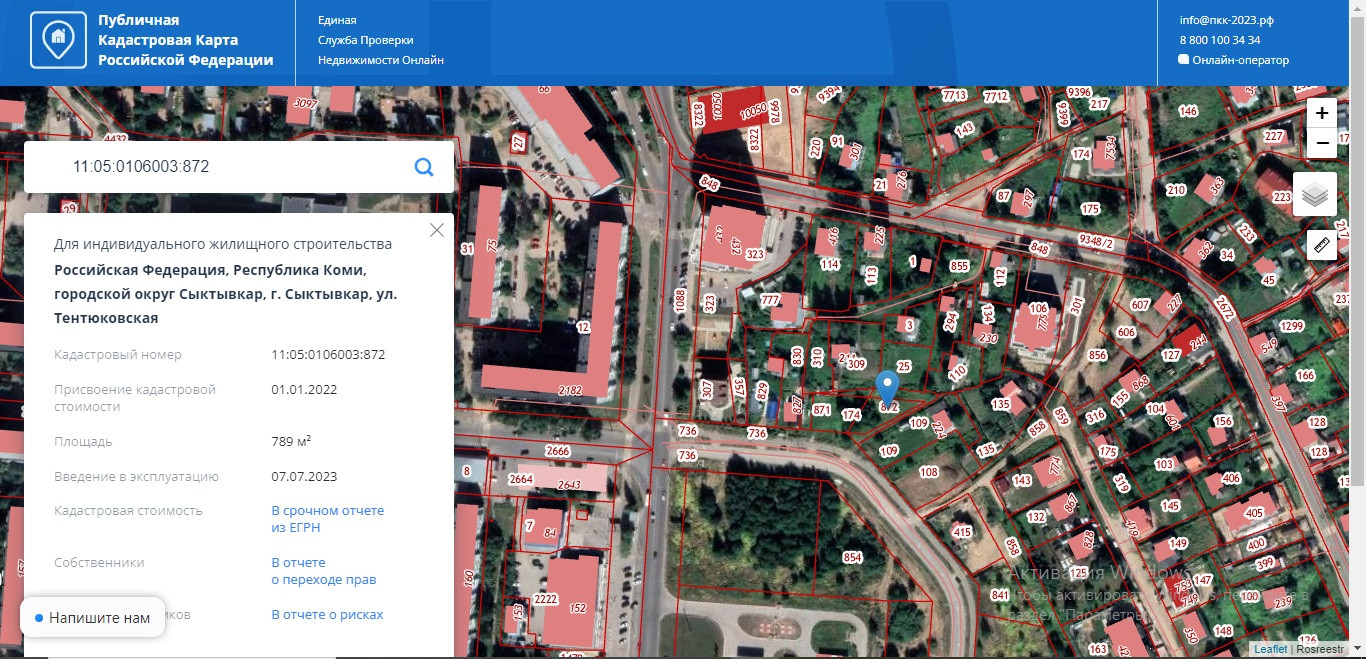The height and width of the screenshot is (659, 1366).
Task: Click the blue location pin marker
Action: 887,387
